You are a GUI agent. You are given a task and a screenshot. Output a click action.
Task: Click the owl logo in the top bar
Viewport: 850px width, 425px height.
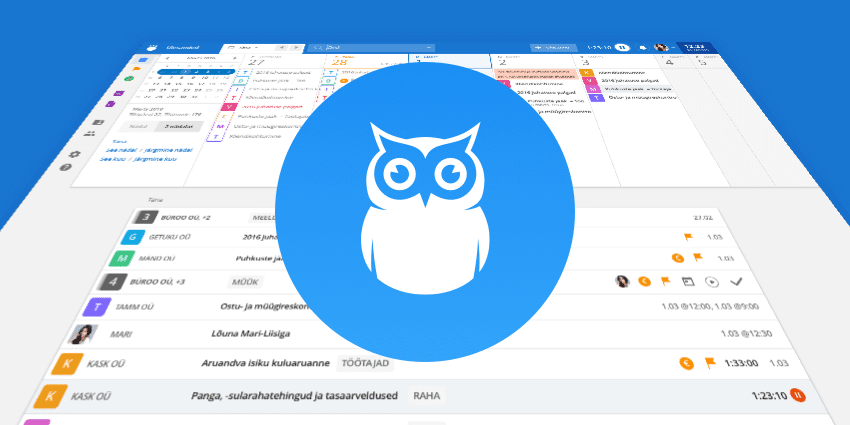152,47
